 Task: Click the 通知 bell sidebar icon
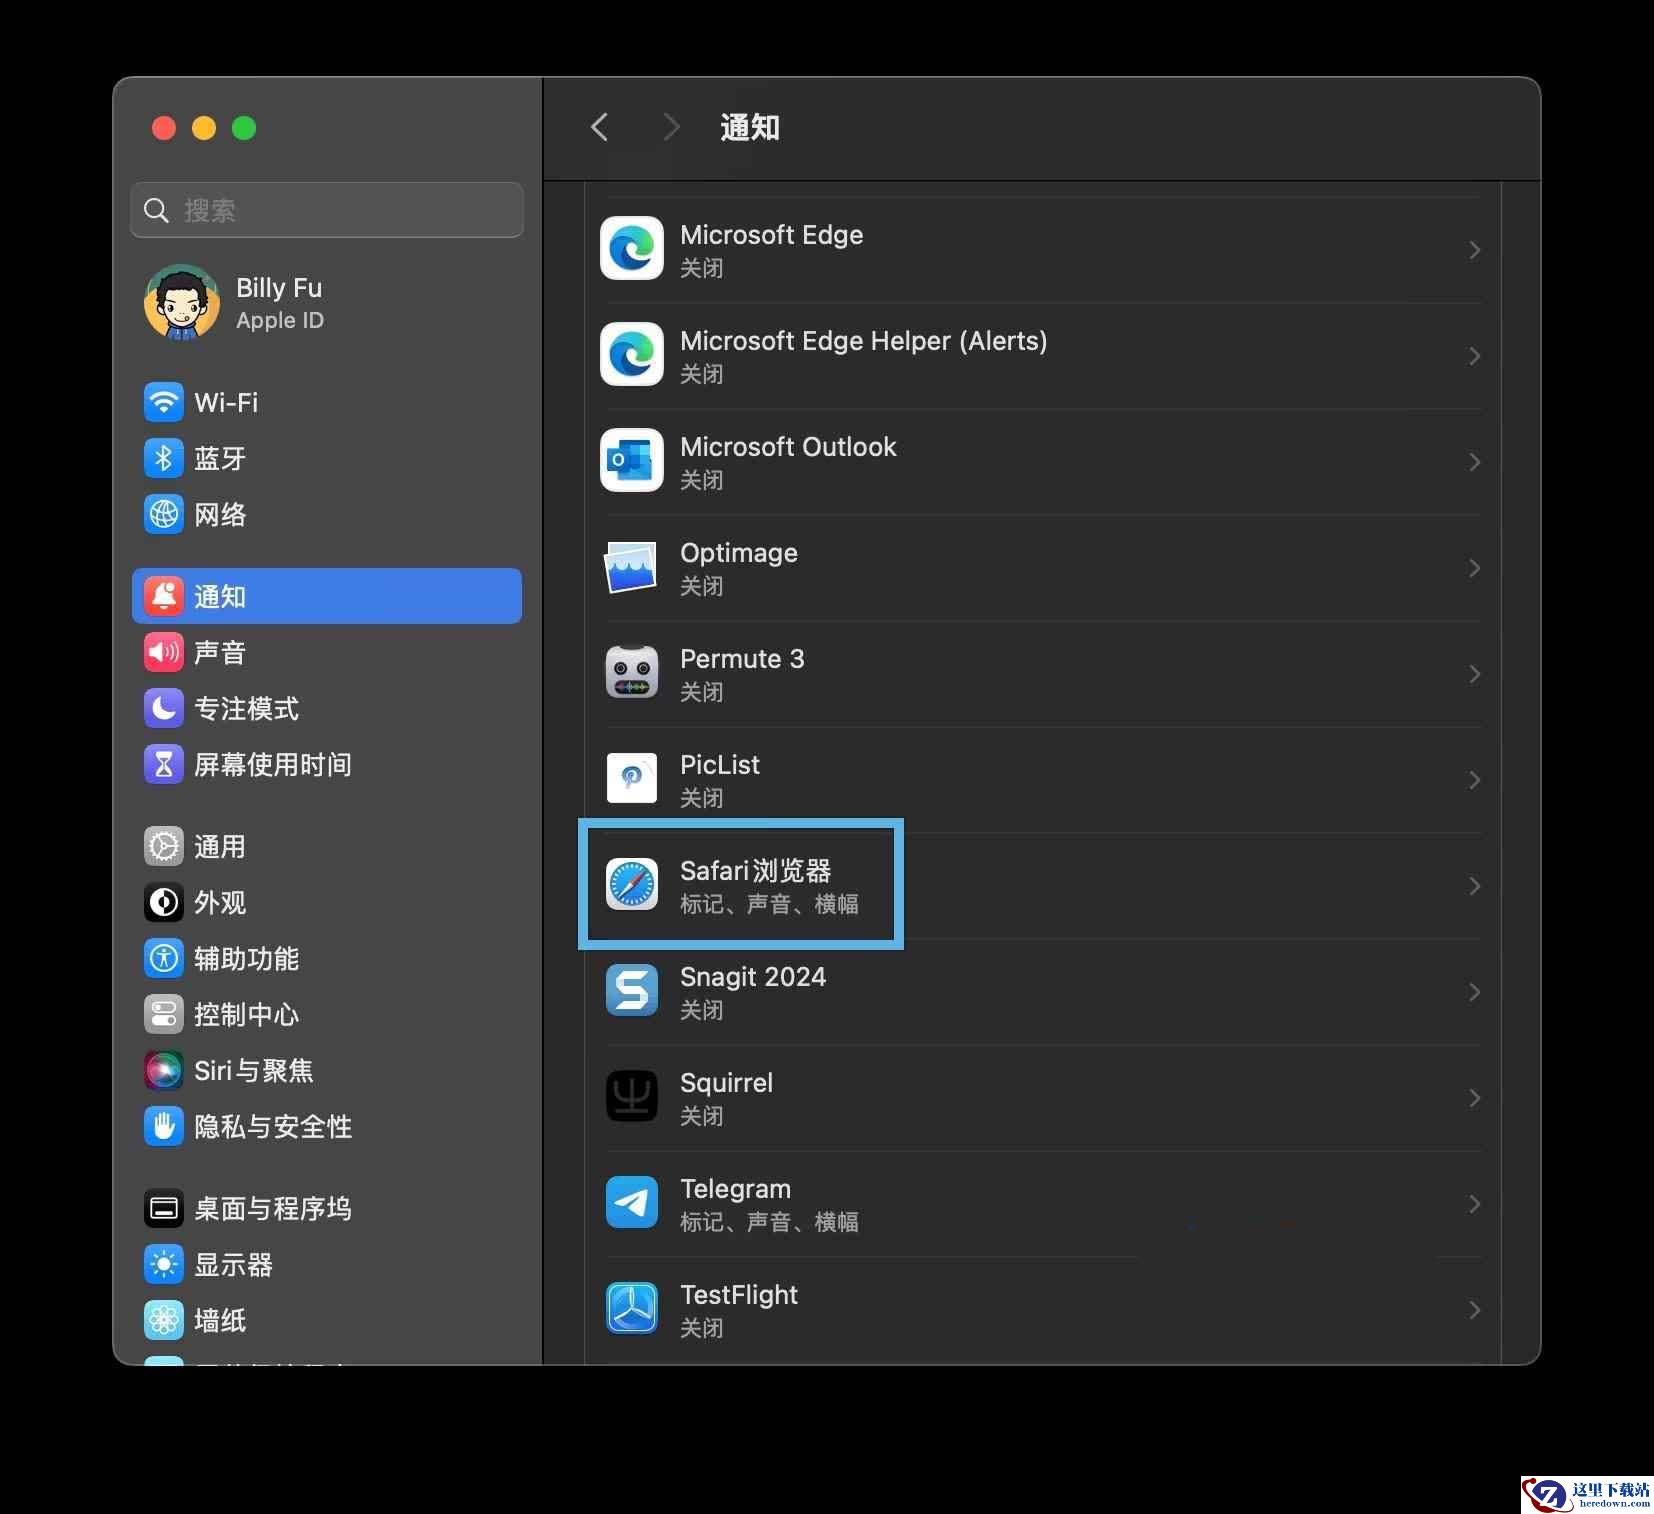(164, 596)
